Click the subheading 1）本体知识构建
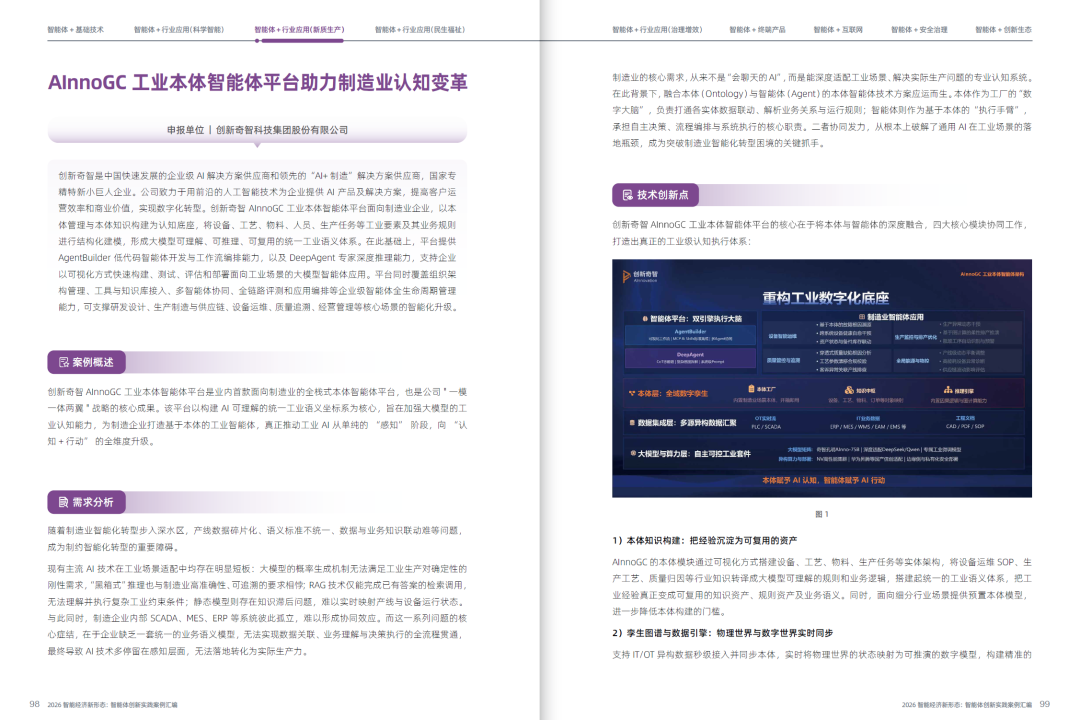Screen dimensions: 1080x720 705,540
